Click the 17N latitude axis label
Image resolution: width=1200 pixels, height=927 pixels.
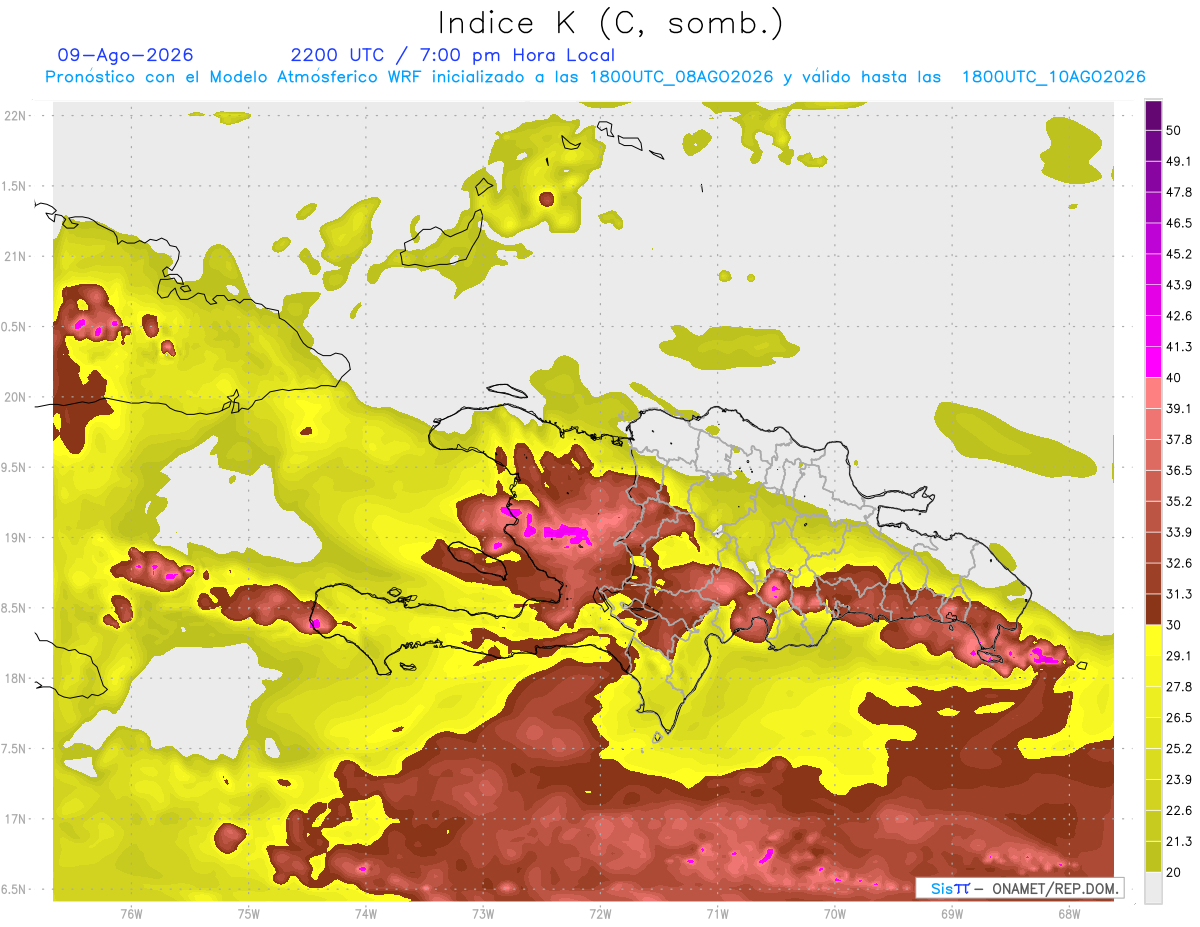tap(17, 819)
